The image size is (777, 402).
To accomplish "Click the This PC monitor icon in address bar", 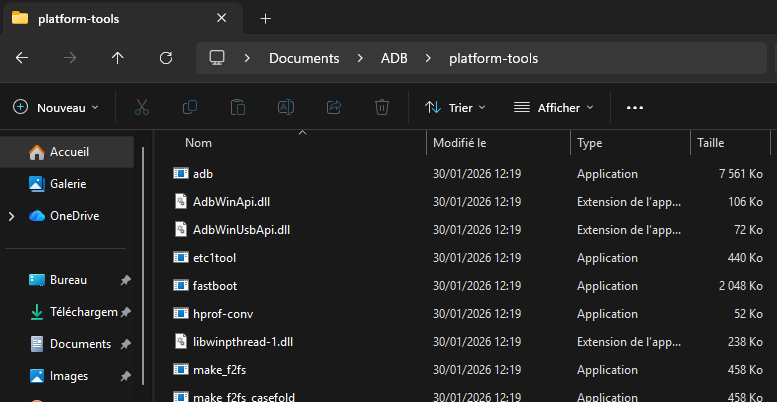I will tap(217, 58).
